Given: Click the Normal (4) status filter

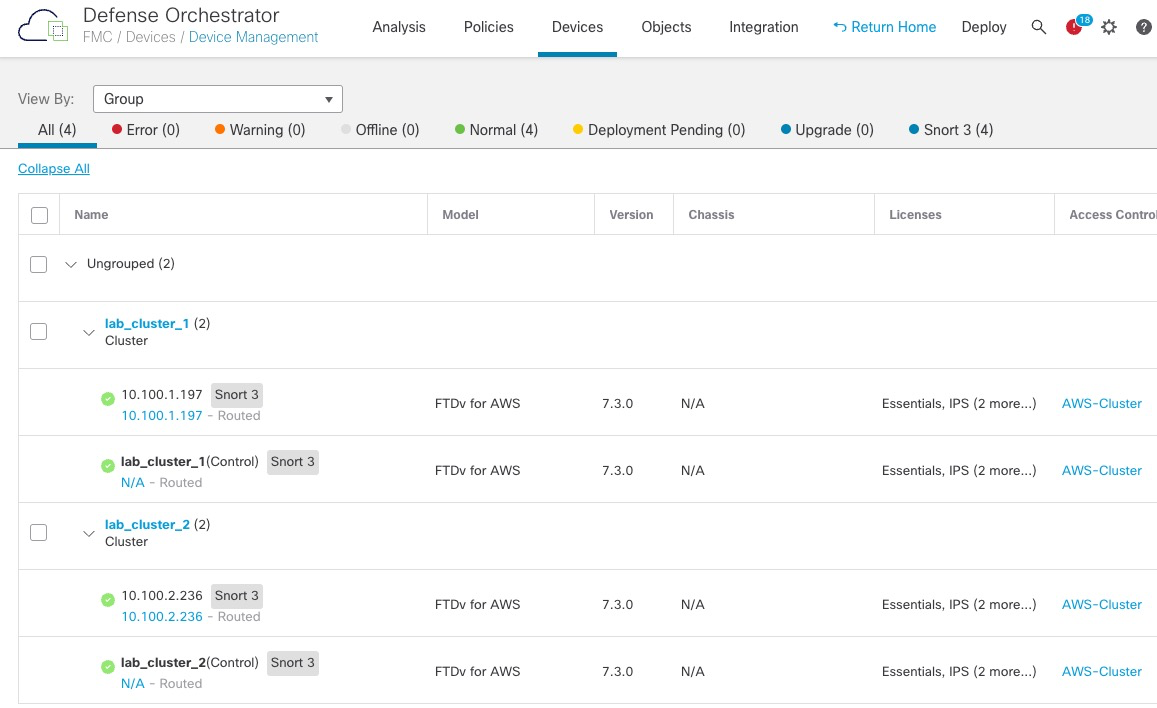Looking at the screenshot, I should (x=496, y=129).
